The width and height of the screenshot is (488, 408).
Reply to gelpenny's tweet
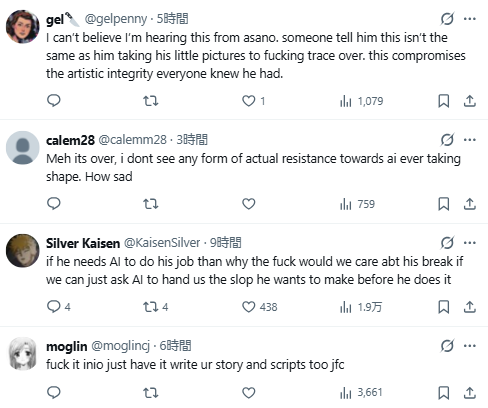tap(54, 101)
